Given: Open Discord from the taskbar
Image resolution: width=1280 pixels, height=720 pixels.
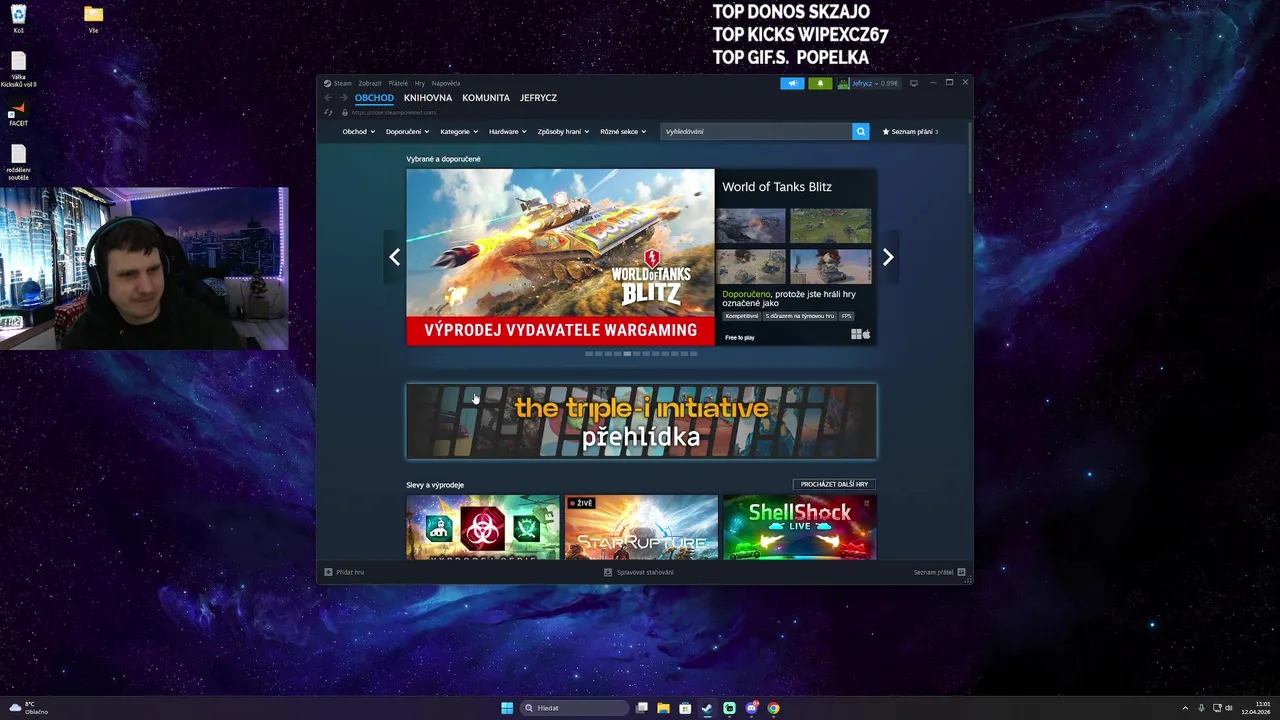Looking at the screenshot, I should [751, 708].
